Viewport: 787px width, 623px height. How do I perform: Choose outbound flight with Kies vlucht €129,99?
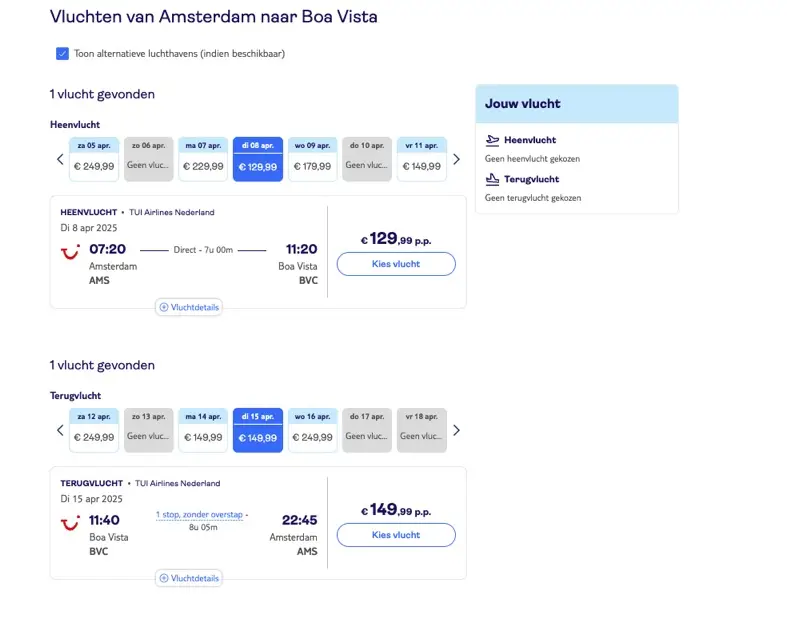[x=396, y=264]
